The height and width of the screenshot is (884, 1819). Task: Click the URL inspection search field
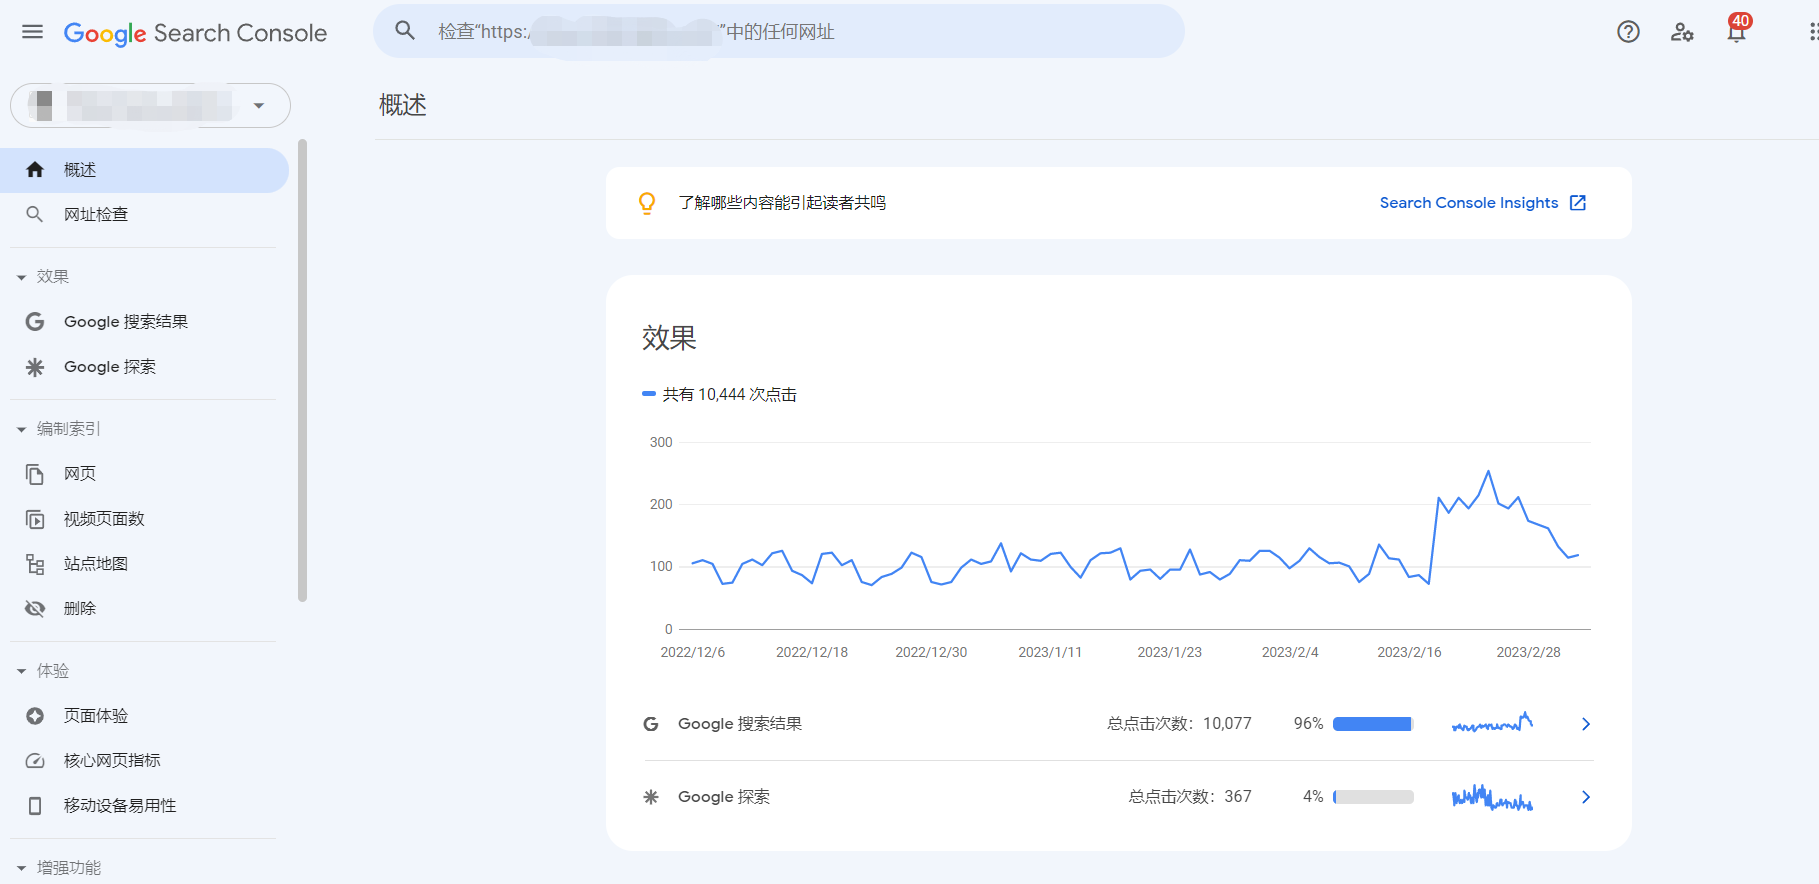click(x=780, y=32)
